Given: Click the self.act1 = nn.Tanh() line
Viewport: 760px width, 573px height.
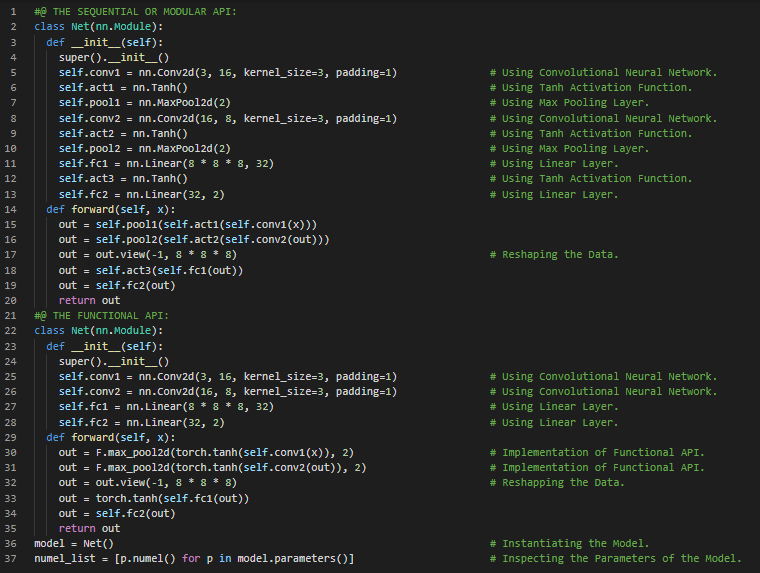Looking at the screenshot, I should (122, 87).
